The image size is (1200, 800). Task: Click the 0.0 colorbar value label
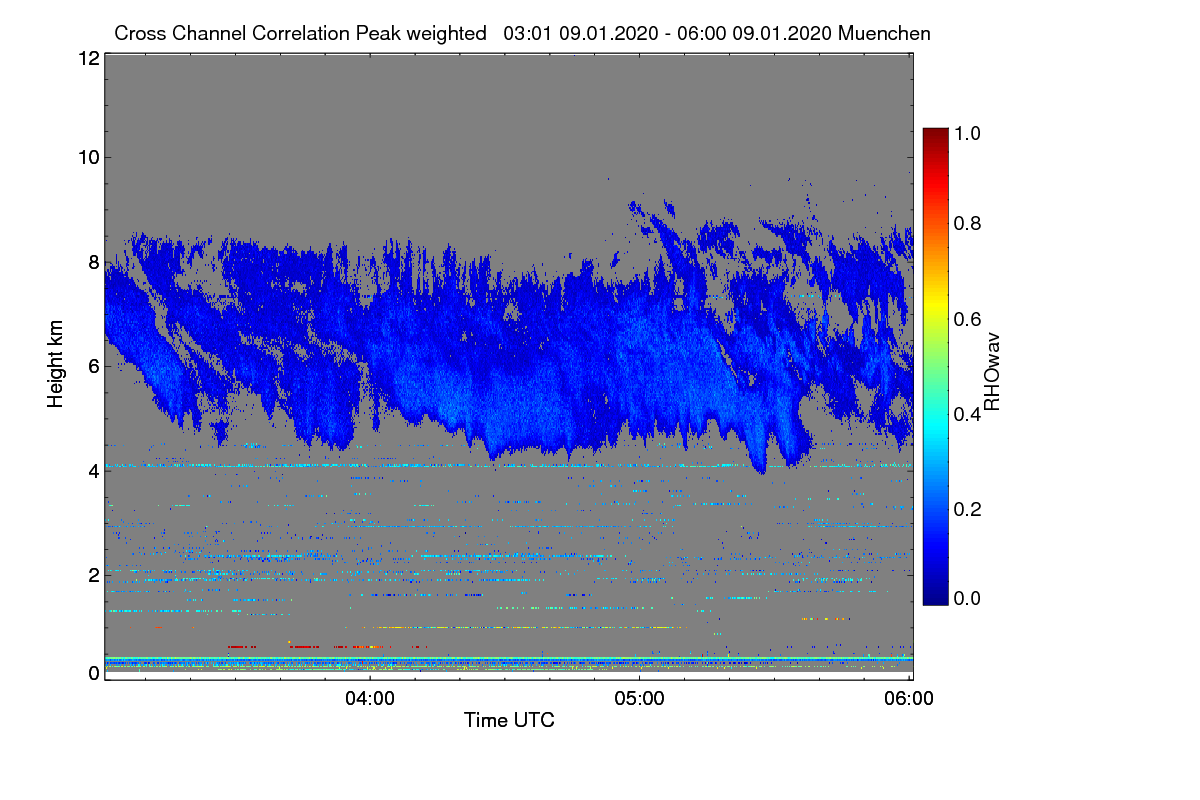pos(969,598)
